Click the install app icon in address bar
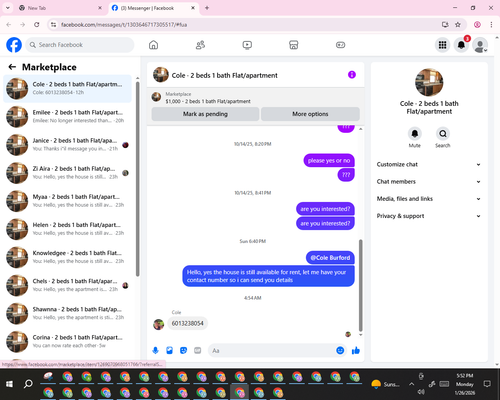Viewport: 500px width, 400px height. tap(445, 25)
